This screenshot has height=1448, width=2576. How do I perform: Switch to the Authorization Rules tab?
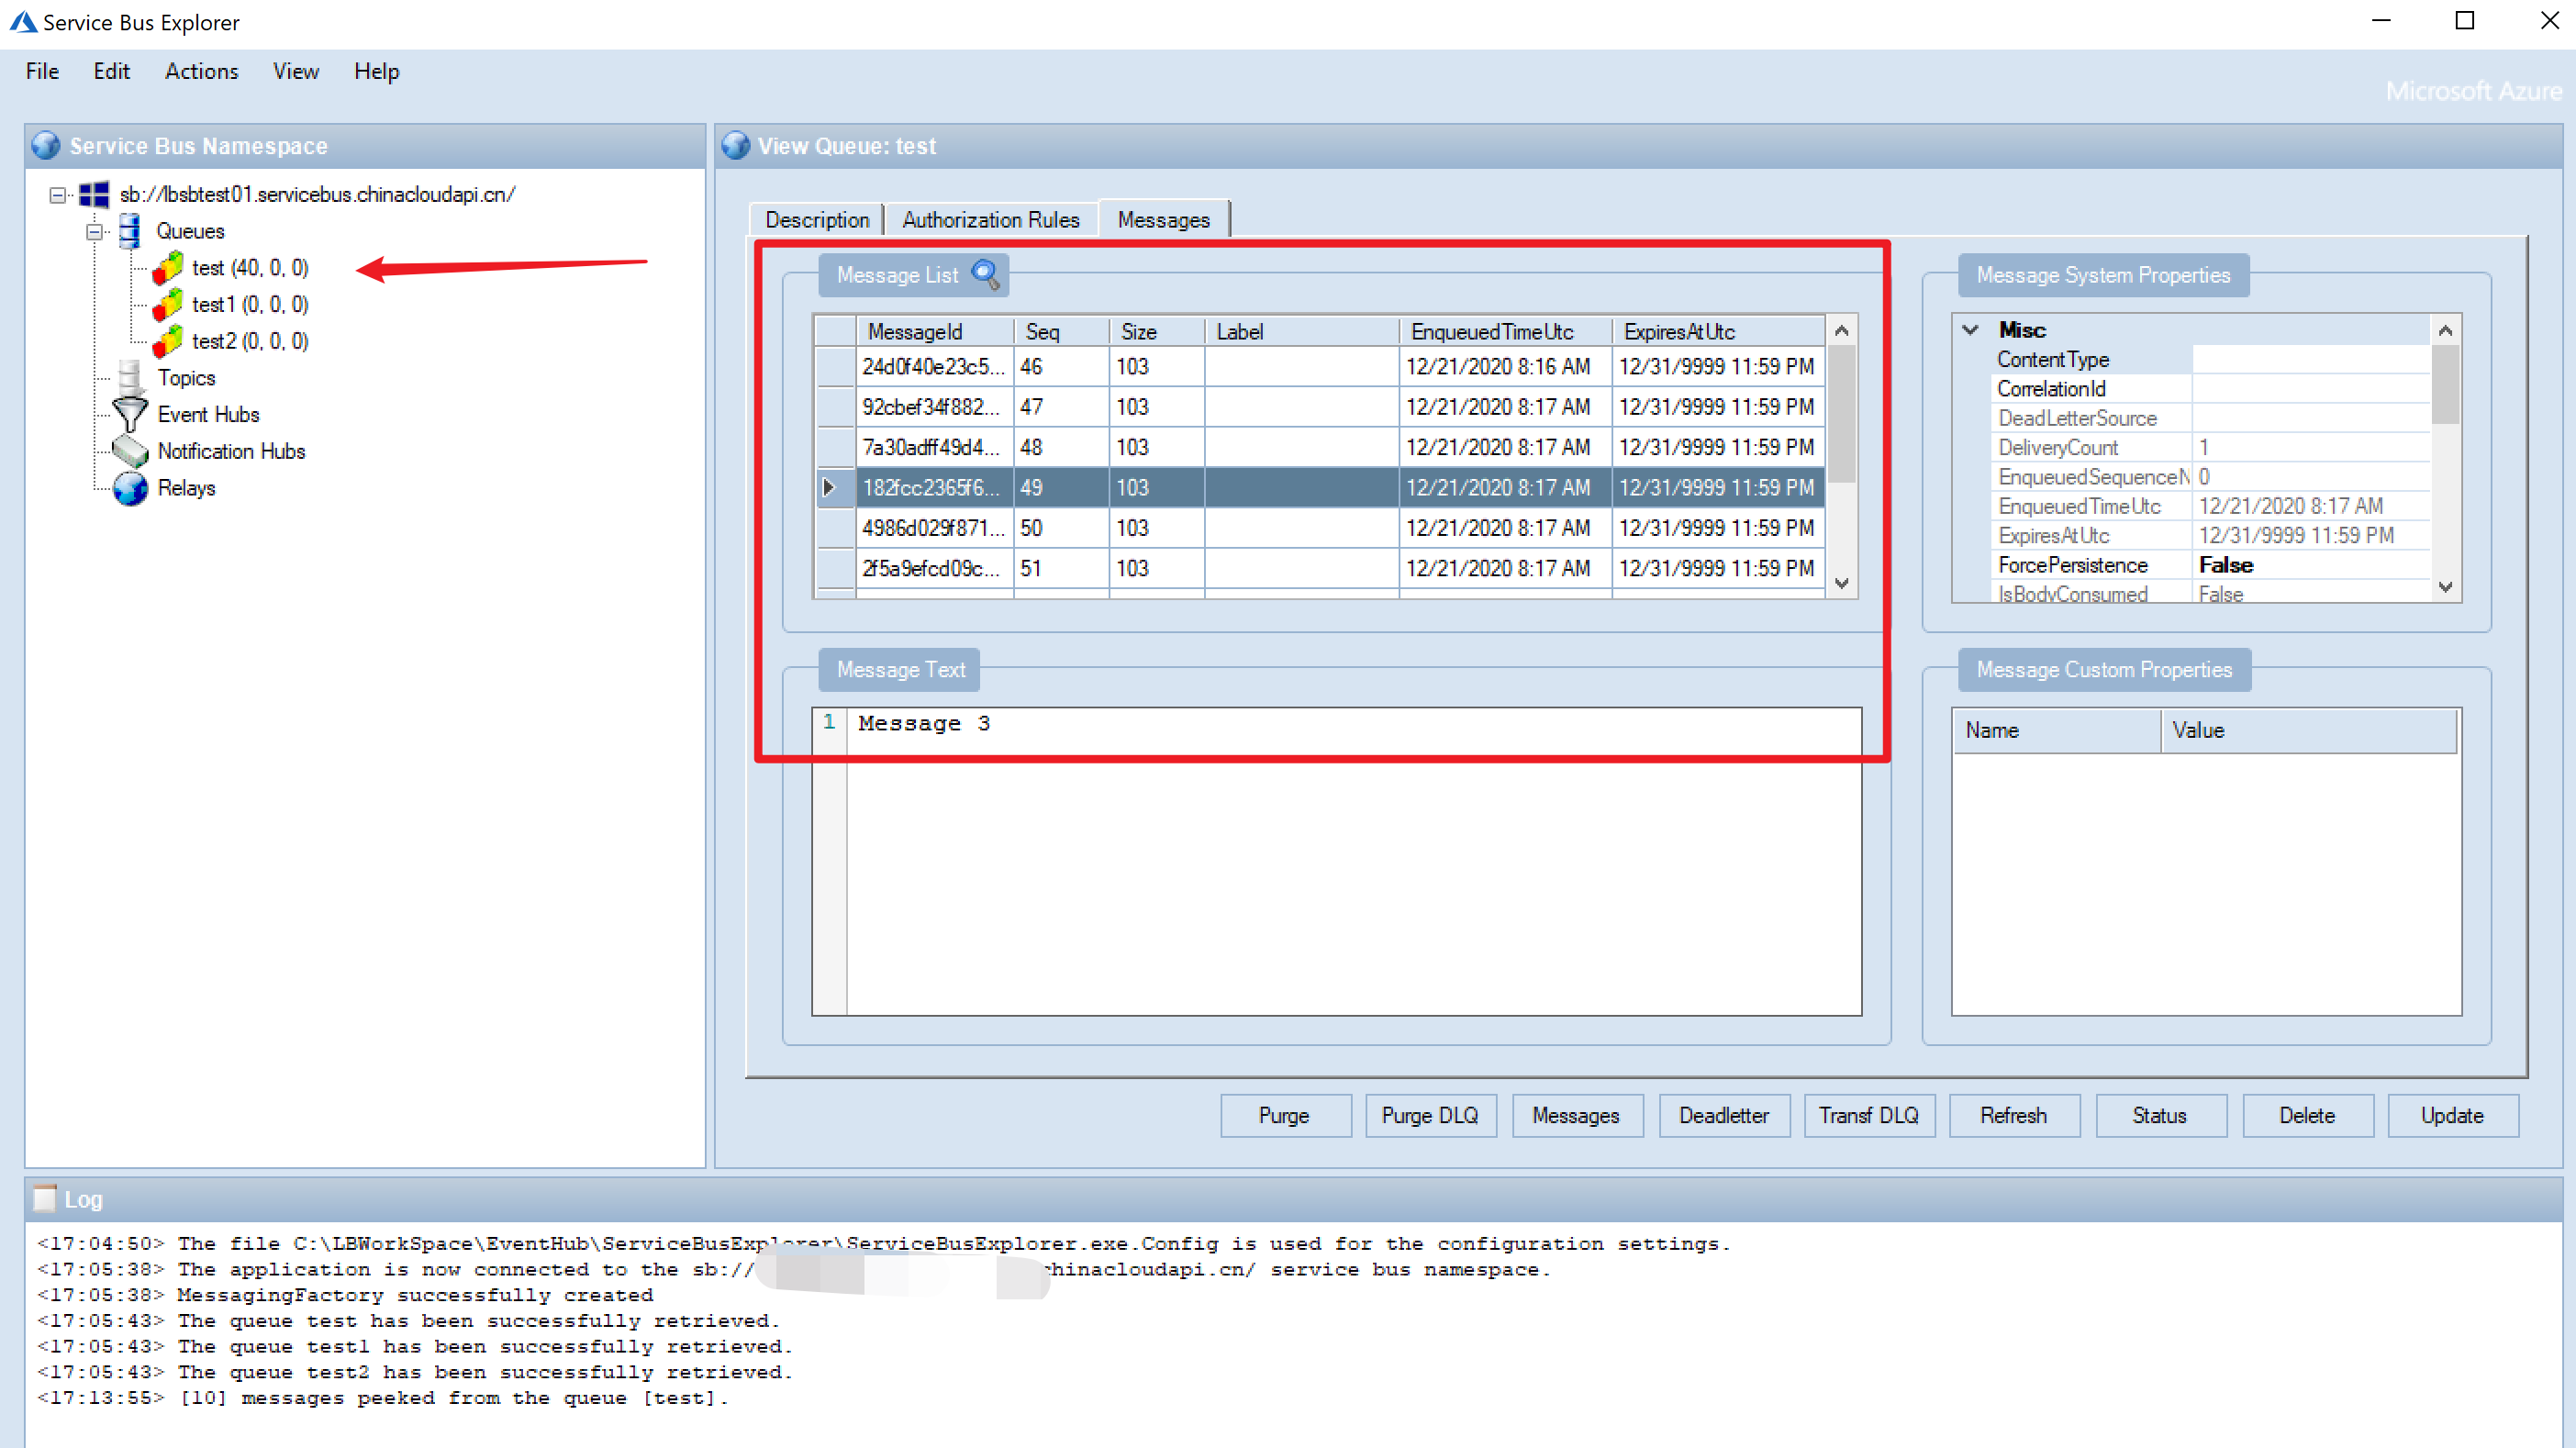pyautogui.click(x=990, y=219)
